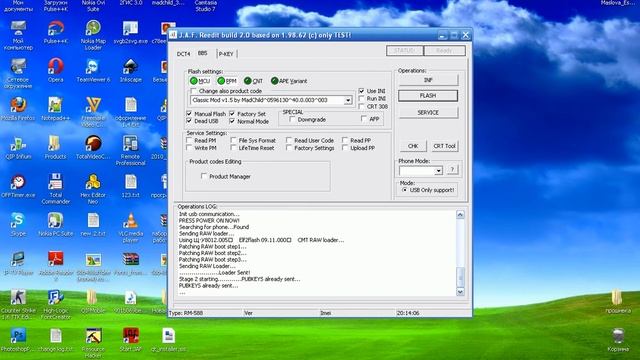Enable the Read User Code checkbox
Image resolution: width=640 pixels, height=360 pixels.
289,140
